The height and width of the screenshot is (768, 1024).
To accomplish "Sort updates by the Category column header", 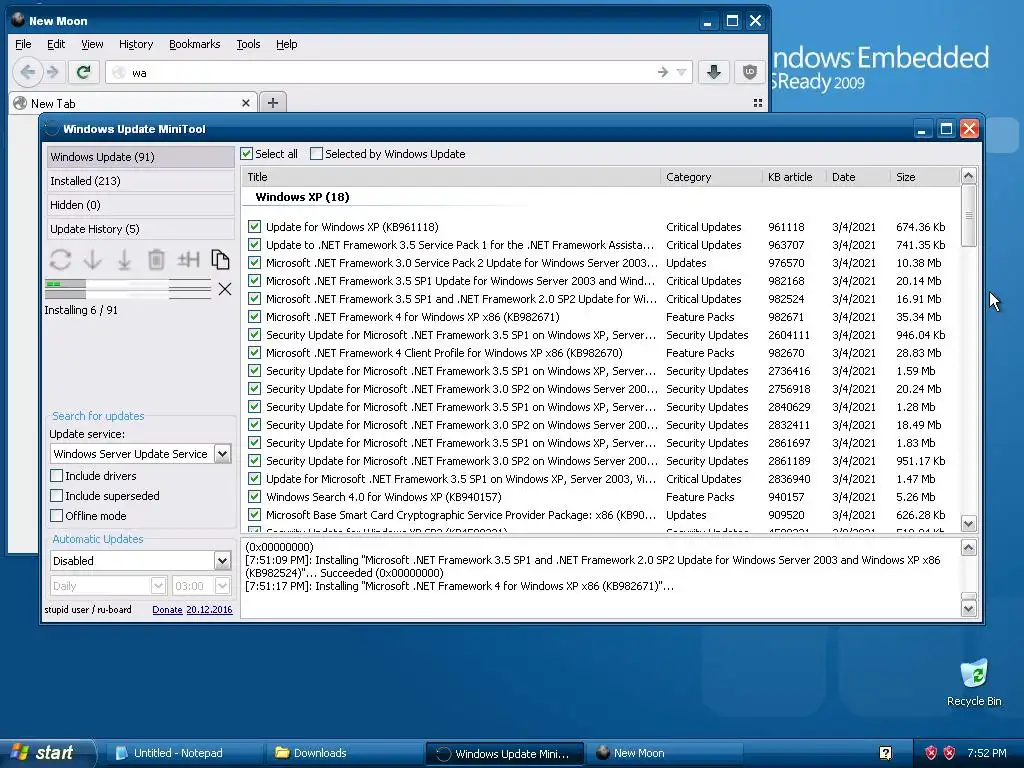I will click(712, 177).
